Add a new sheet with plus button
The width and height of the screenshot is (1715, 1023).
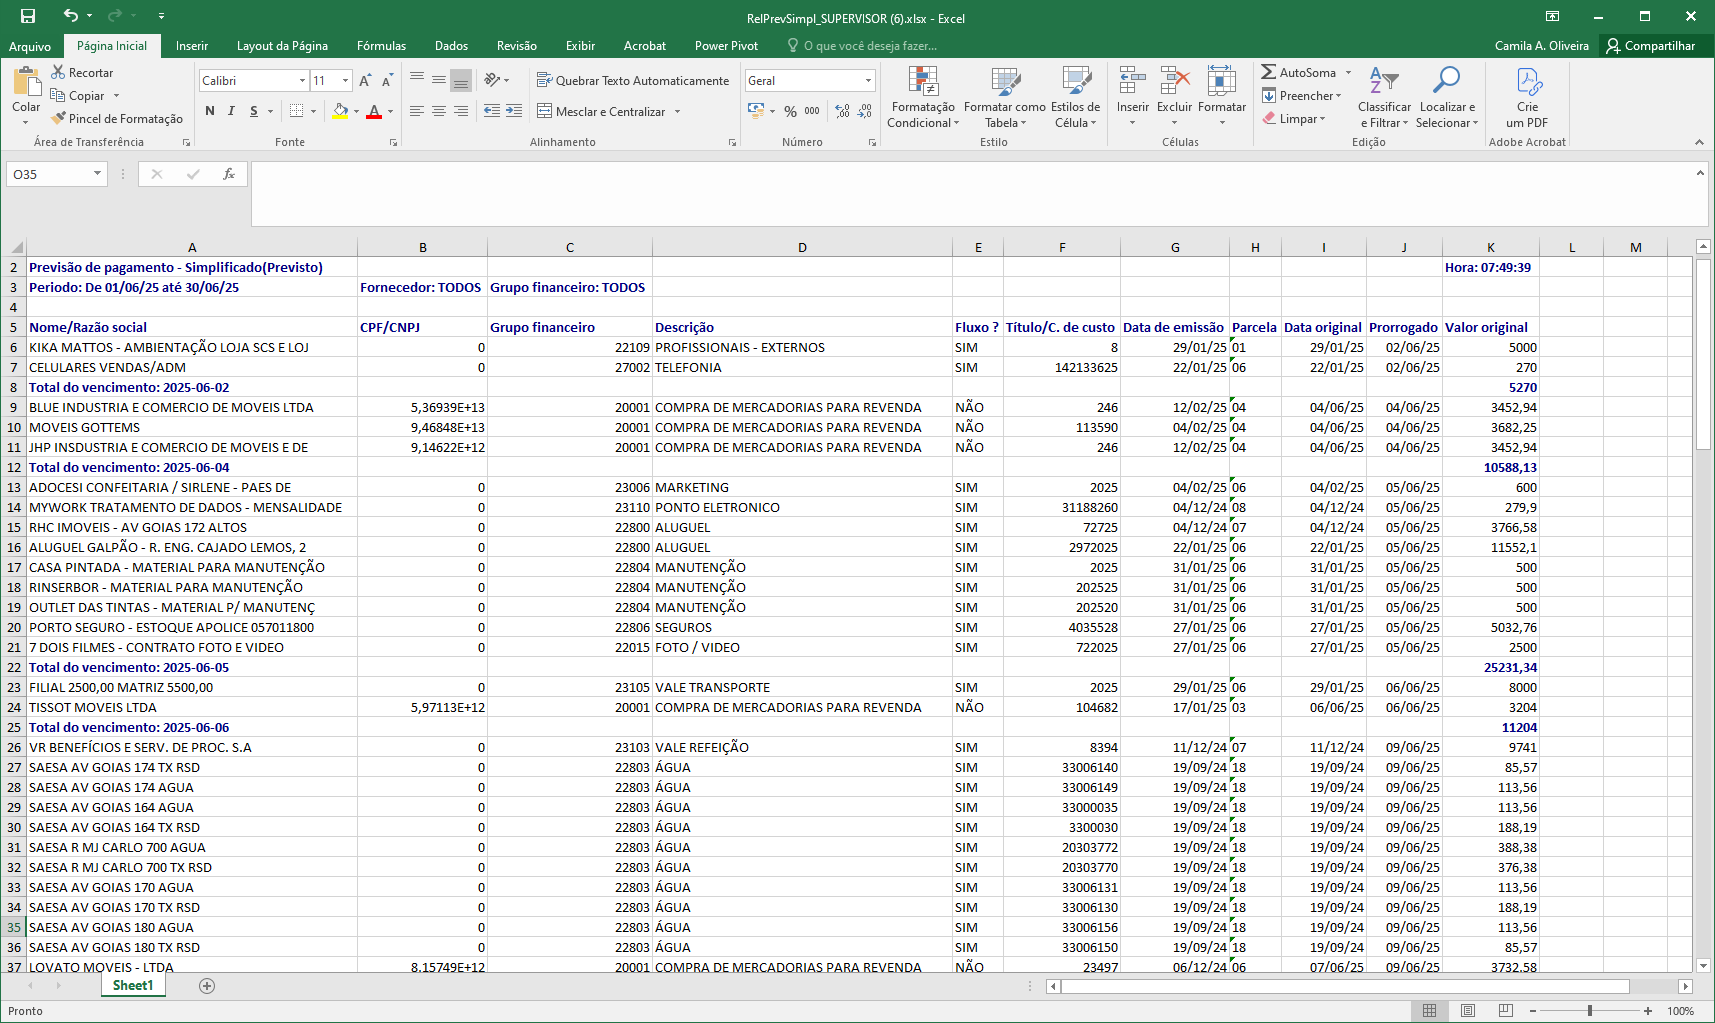(207, 986)
